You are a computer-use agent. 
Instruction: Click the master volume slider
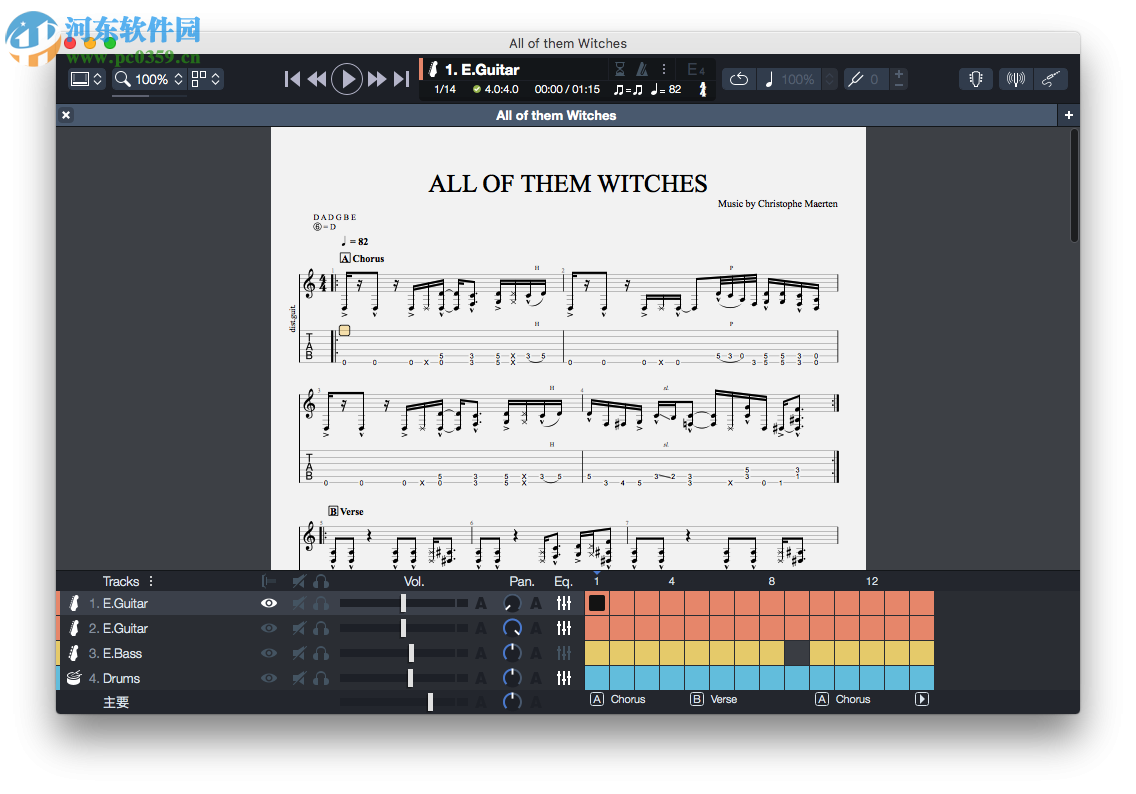coord(430,702)
